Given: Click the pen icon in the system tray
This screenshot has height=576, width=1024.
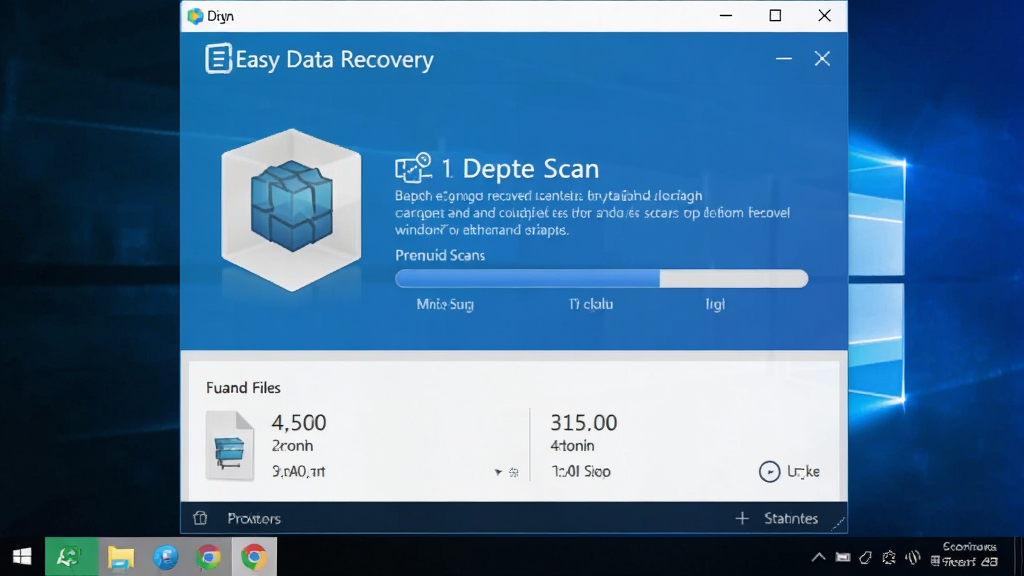Looking at the screenshot, I should pos(865,557).
